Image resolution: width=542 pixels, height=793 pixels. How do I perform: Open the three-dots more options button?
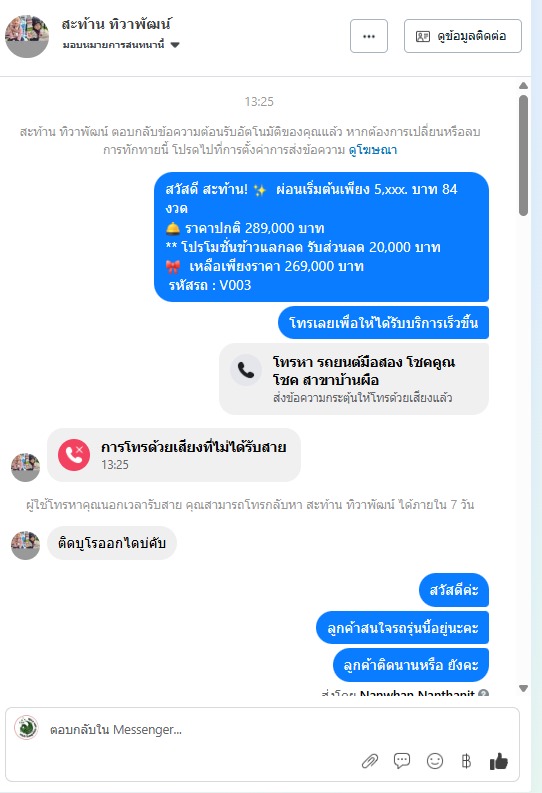(x=369, y=36)
